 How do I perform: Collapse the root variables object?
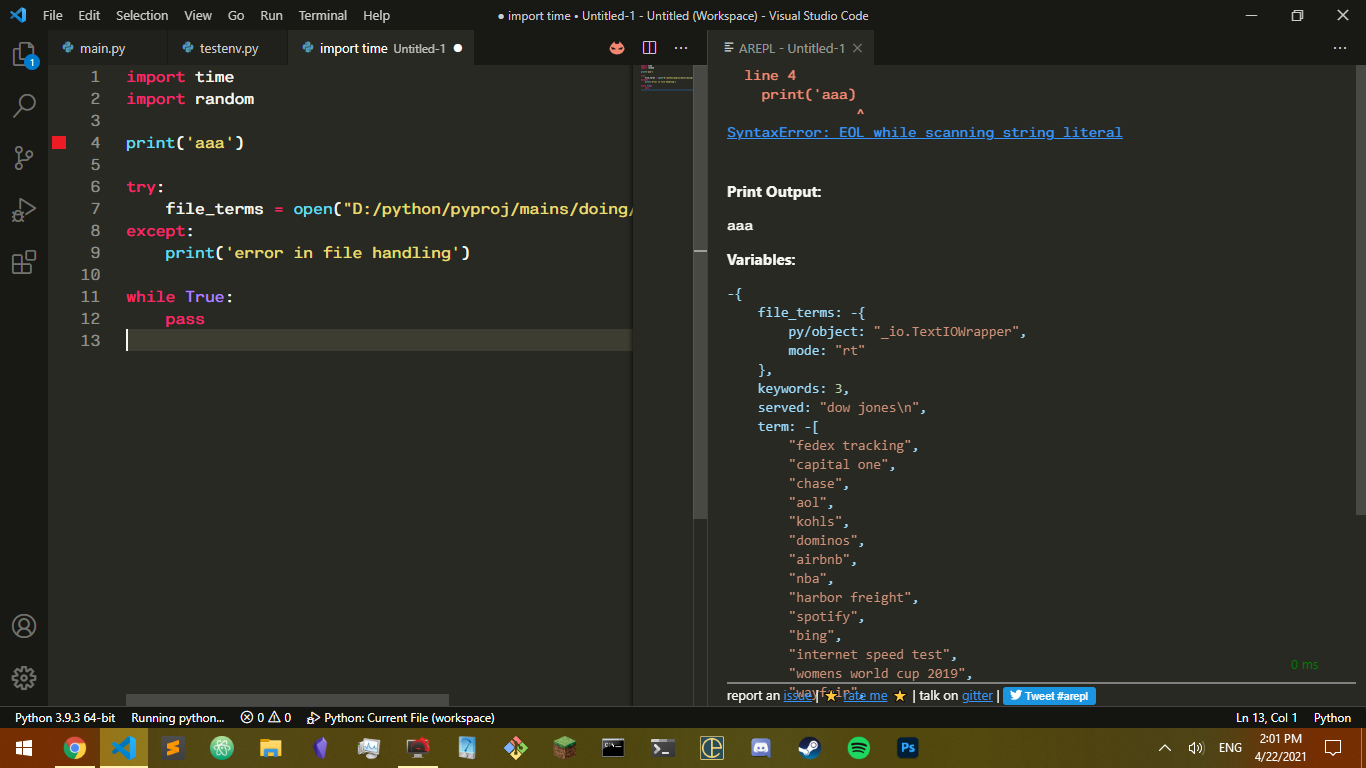tap(731, 294)
